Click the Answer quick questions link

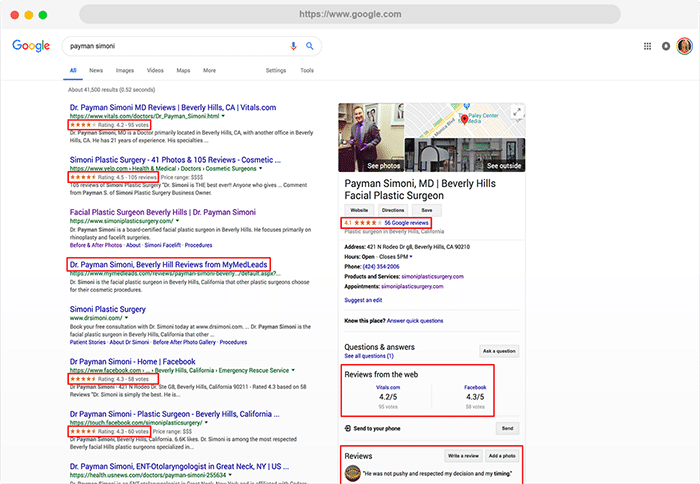pyautogui.click(x=415, y=321)
